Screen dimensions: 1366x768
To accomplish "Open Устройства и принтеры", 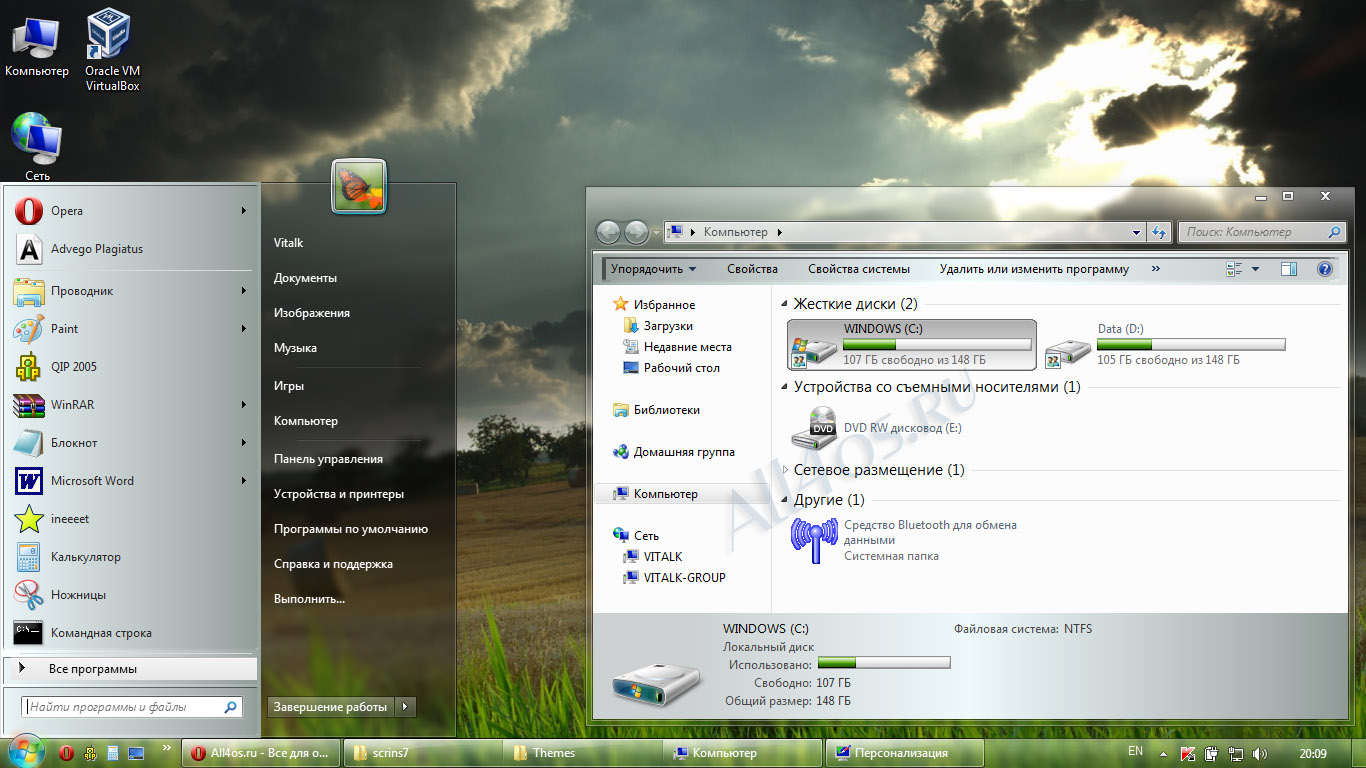I will pyautogui.click(x=339, y=494).
